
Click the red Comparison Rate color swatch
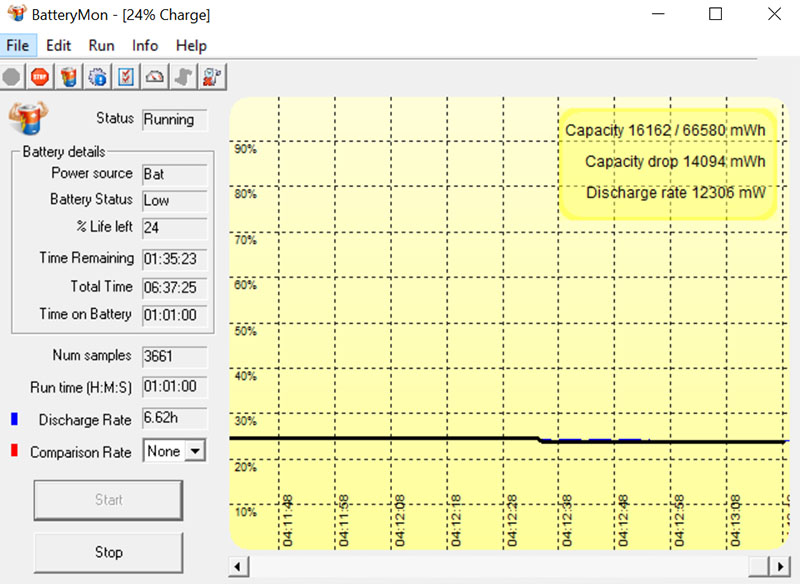14,450
